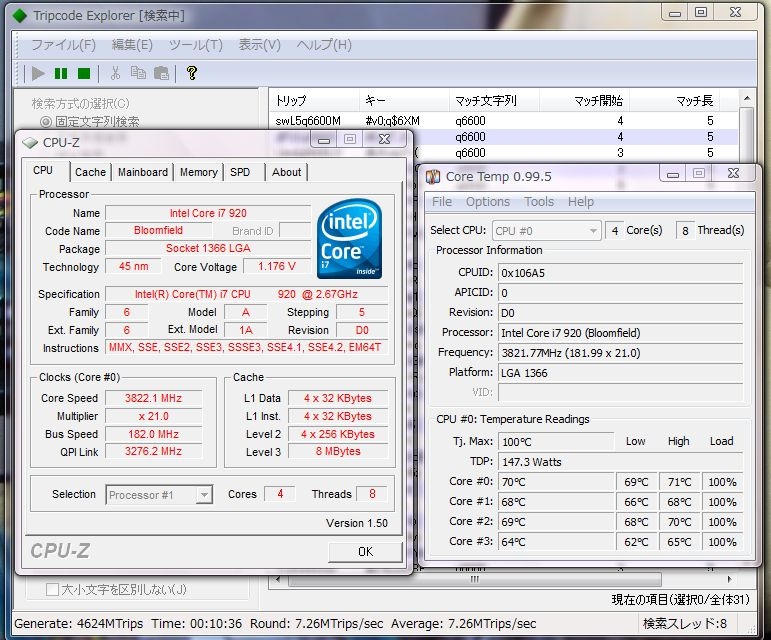The height and width of the screenshot is (640, 771).
Task: Click the paste icon in toolbar
Action: coord(161,73)
